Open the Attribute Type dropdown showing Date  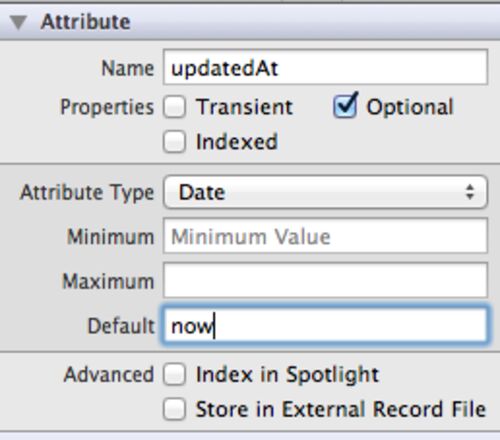[x=325, y=192]
